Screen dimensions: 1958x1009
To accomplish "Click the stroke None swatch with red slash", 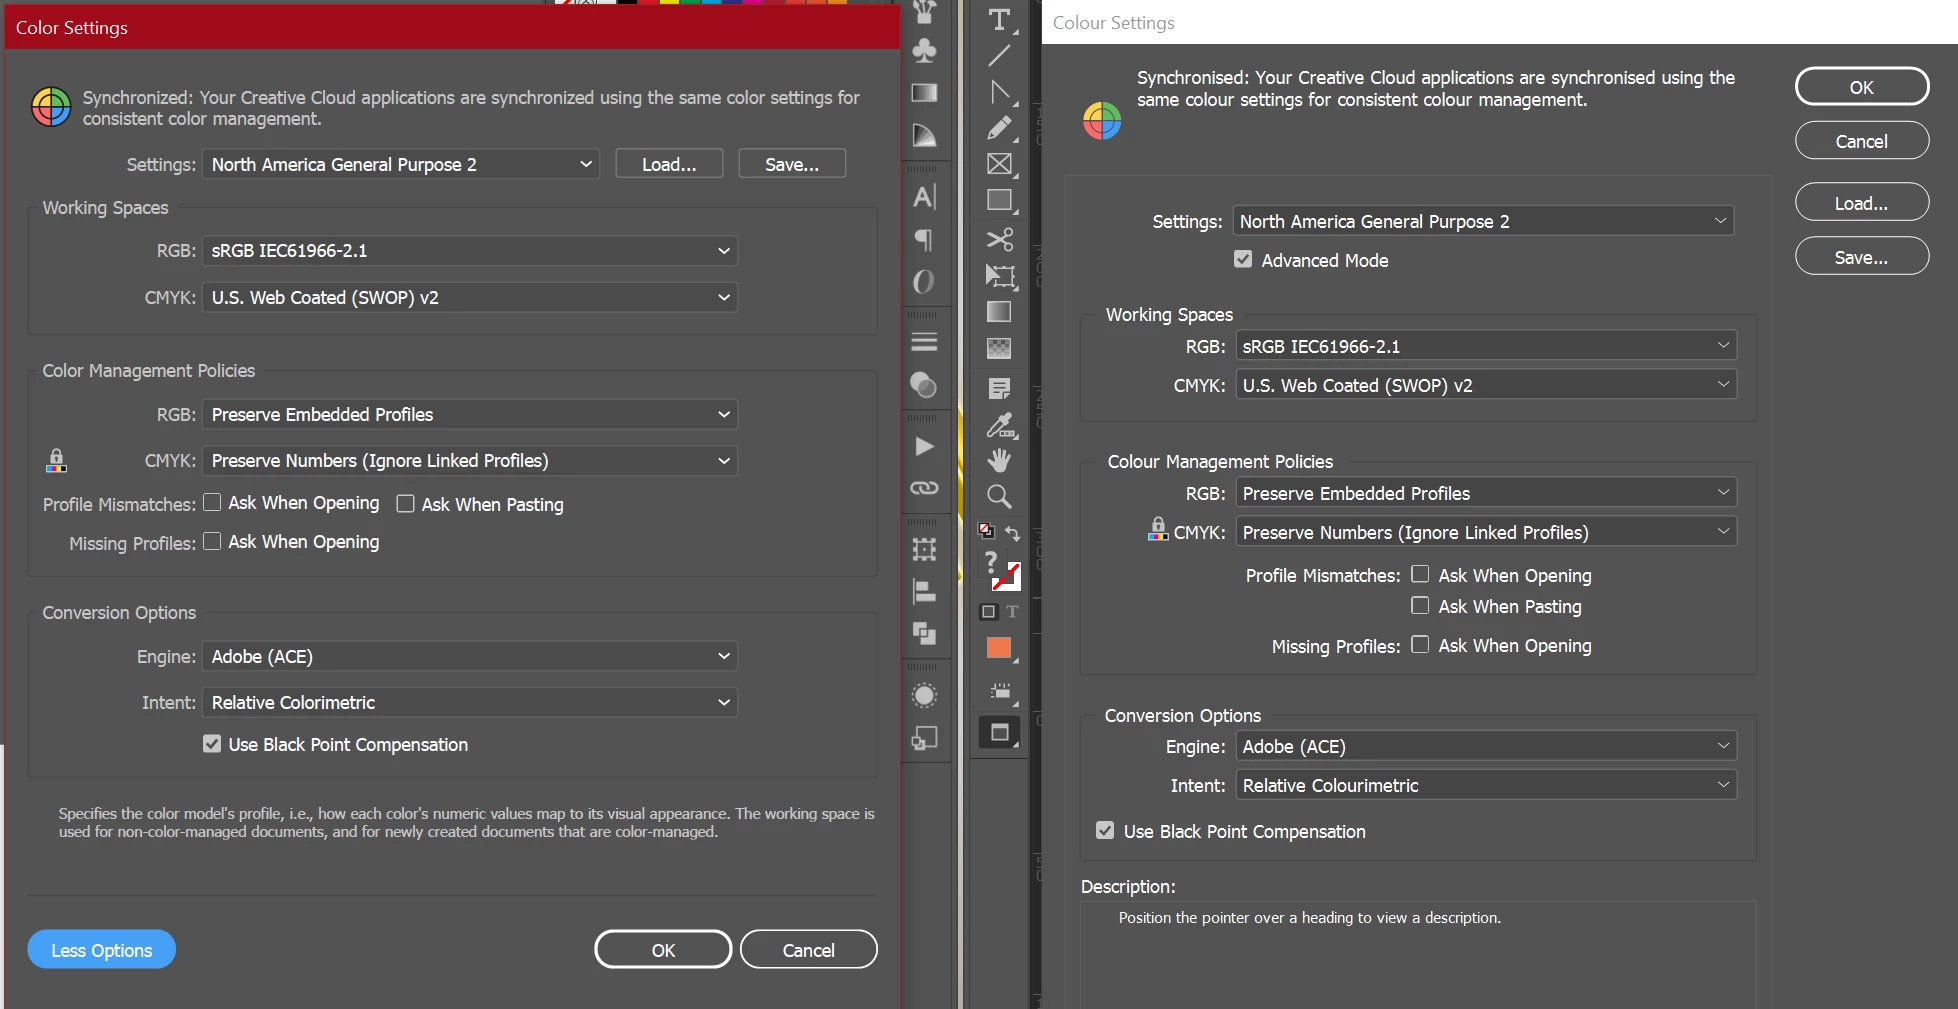I will 1007,577.
